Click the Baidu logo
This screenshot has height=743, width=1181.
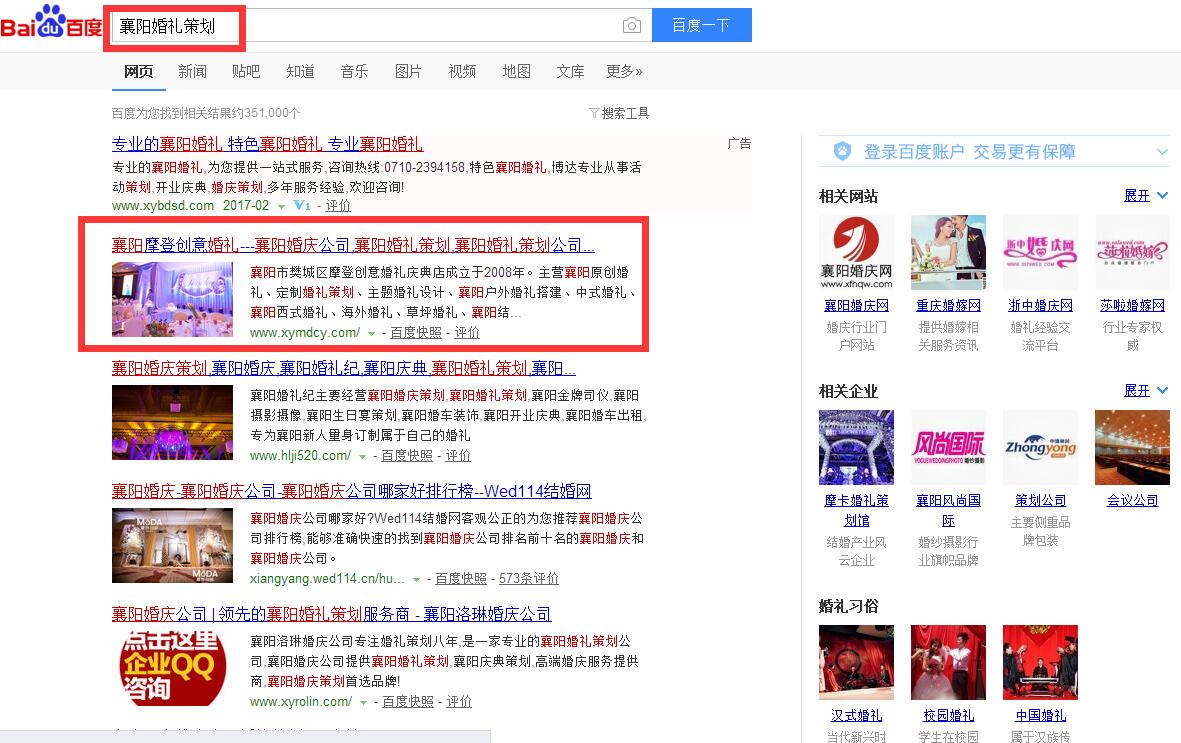(51, 23)
